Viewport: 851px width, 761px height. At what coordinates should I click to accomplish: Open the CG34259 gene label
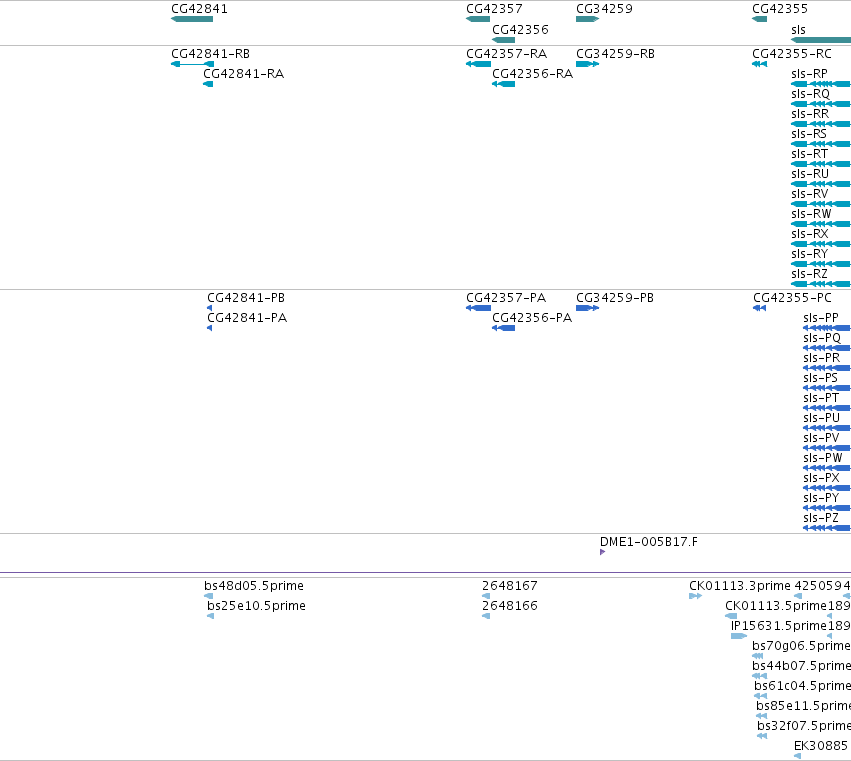click(x=604, y=9)
